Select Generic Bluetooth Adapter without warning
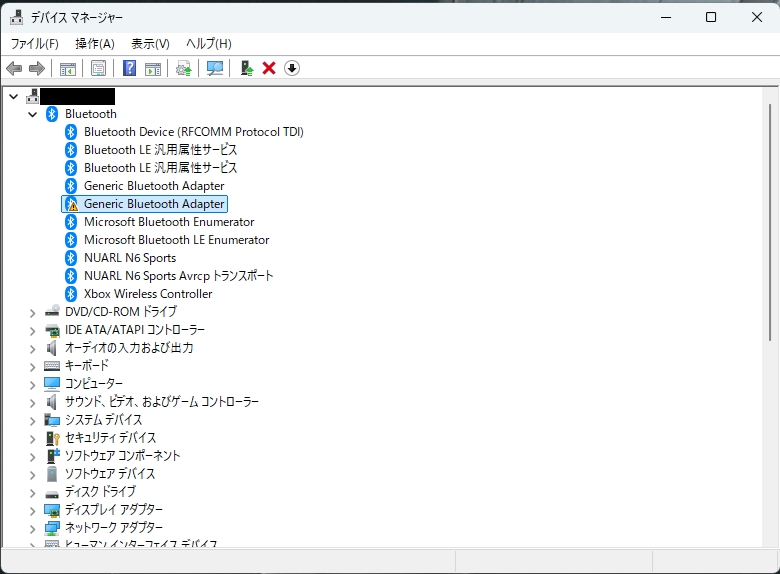The width and height of the screenshot is (780, 574). [x=154, y=186]
